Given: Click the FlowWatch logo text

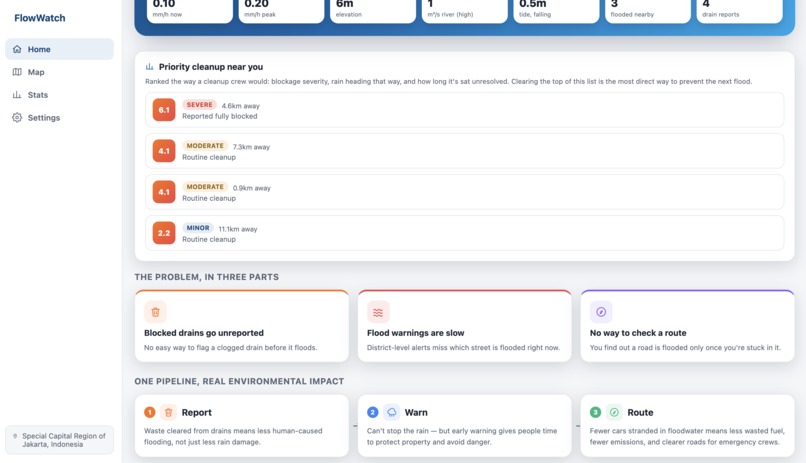Looking at the screenshot, I should coord(40,18).
